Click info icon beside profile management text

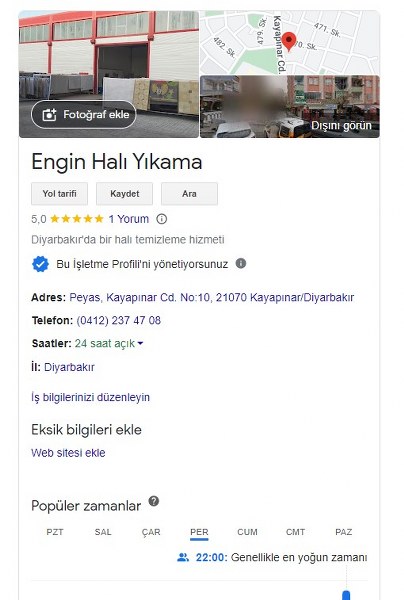point(241,263)
